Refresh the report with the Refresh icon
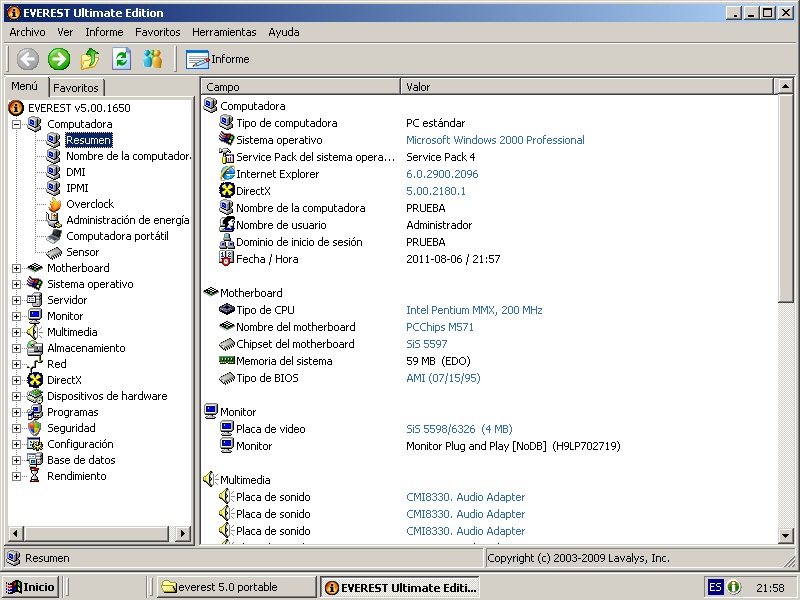The height and width of the screenshot is (600, 800). (x=121, y=59)
